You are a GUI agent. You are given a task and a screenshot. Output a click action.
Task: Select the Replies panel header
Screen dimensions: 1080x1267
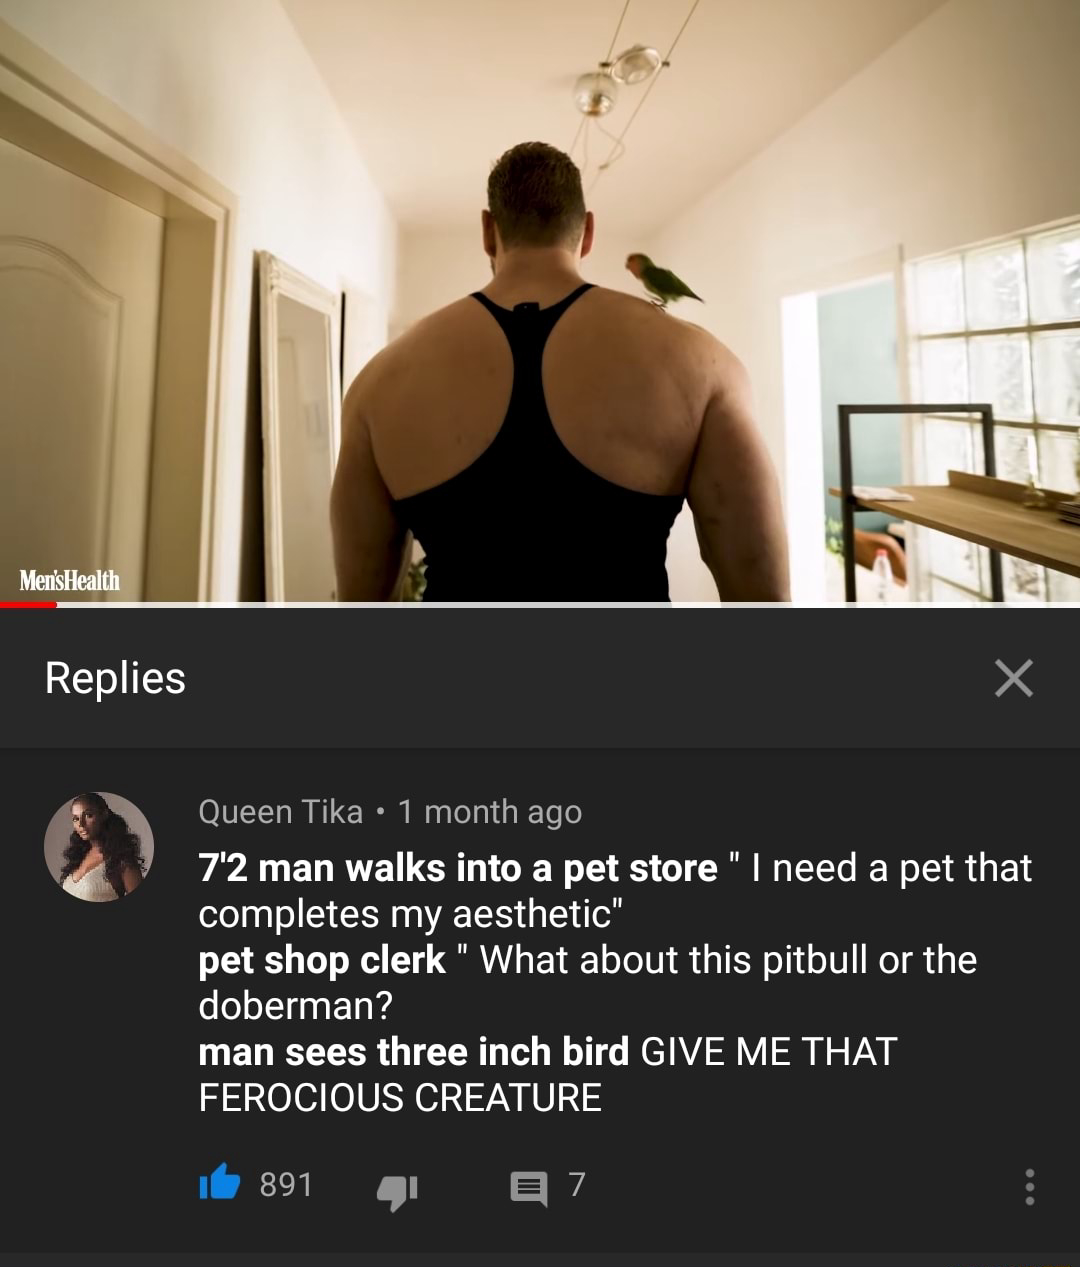point(115,678)
